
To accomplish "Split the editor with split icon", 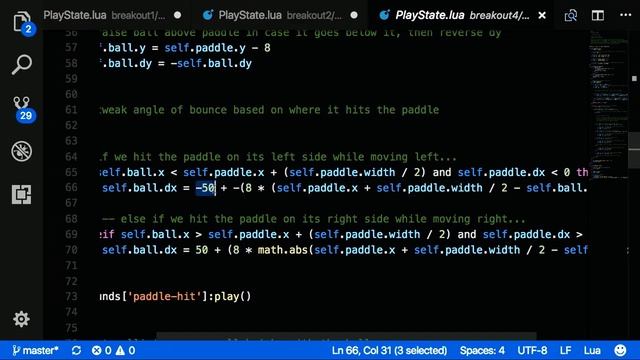I will tap(598, 16).
